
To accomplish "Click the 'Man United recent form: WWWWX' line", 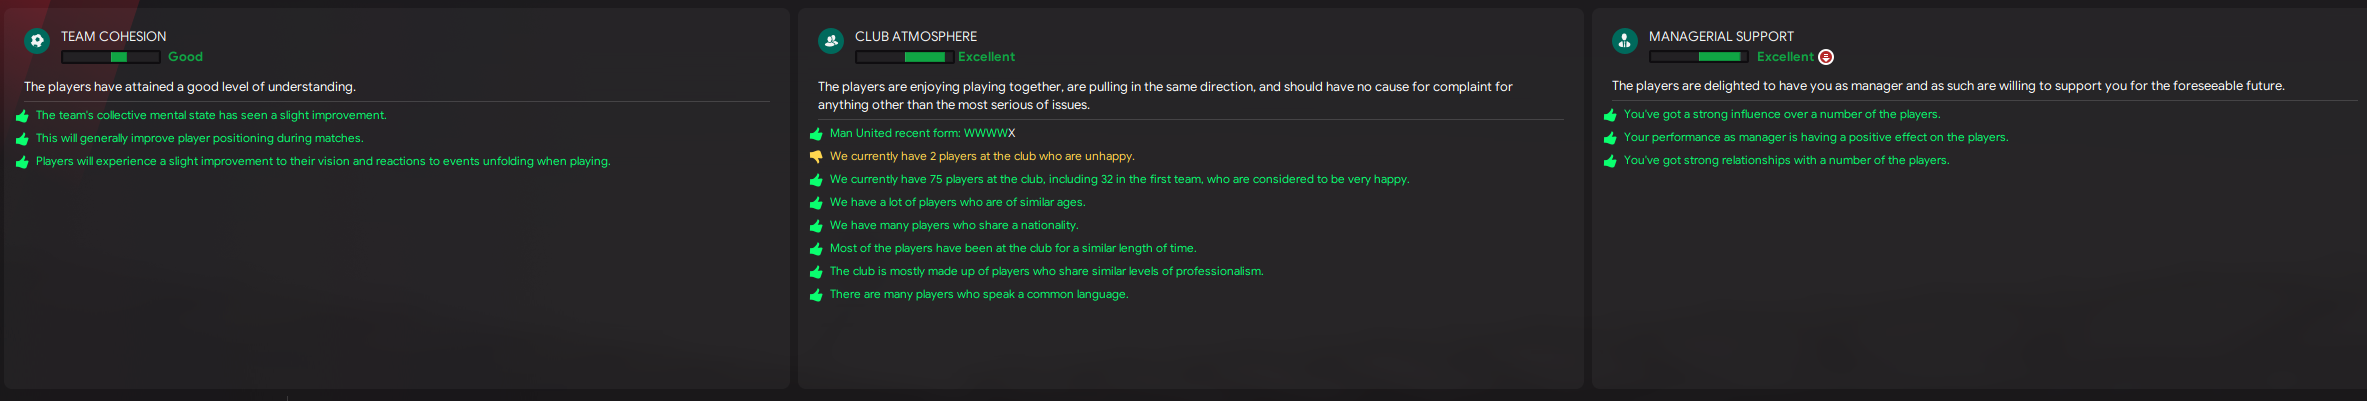I will [x=921, y=134].
